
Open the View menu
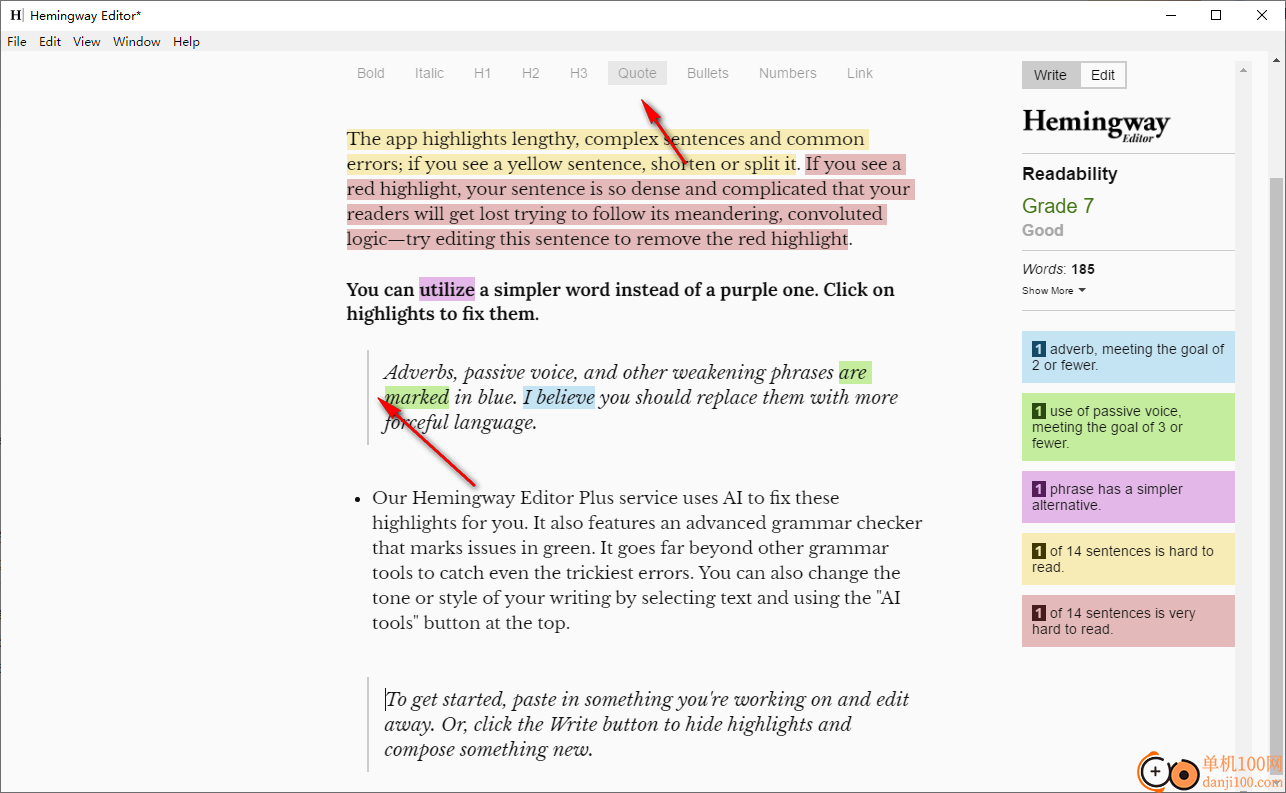tap(87, 42)
